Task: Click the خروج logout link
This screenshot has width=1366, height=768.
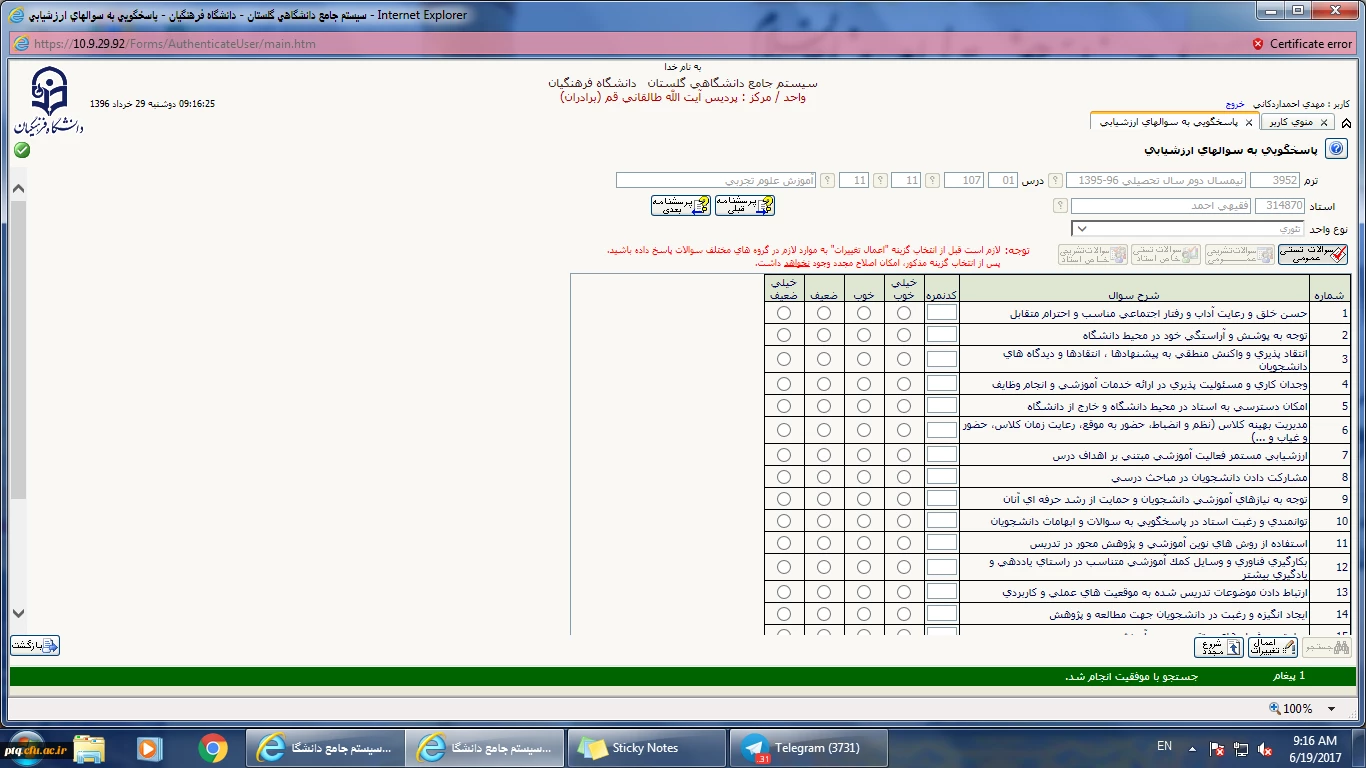Action: [x=1235, y=104]
